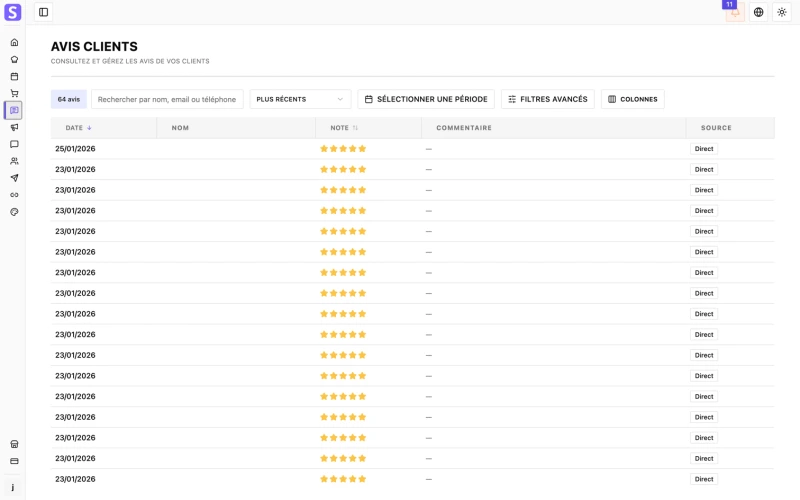
Task: Open the Home sidebar icon
Action: 14,42
